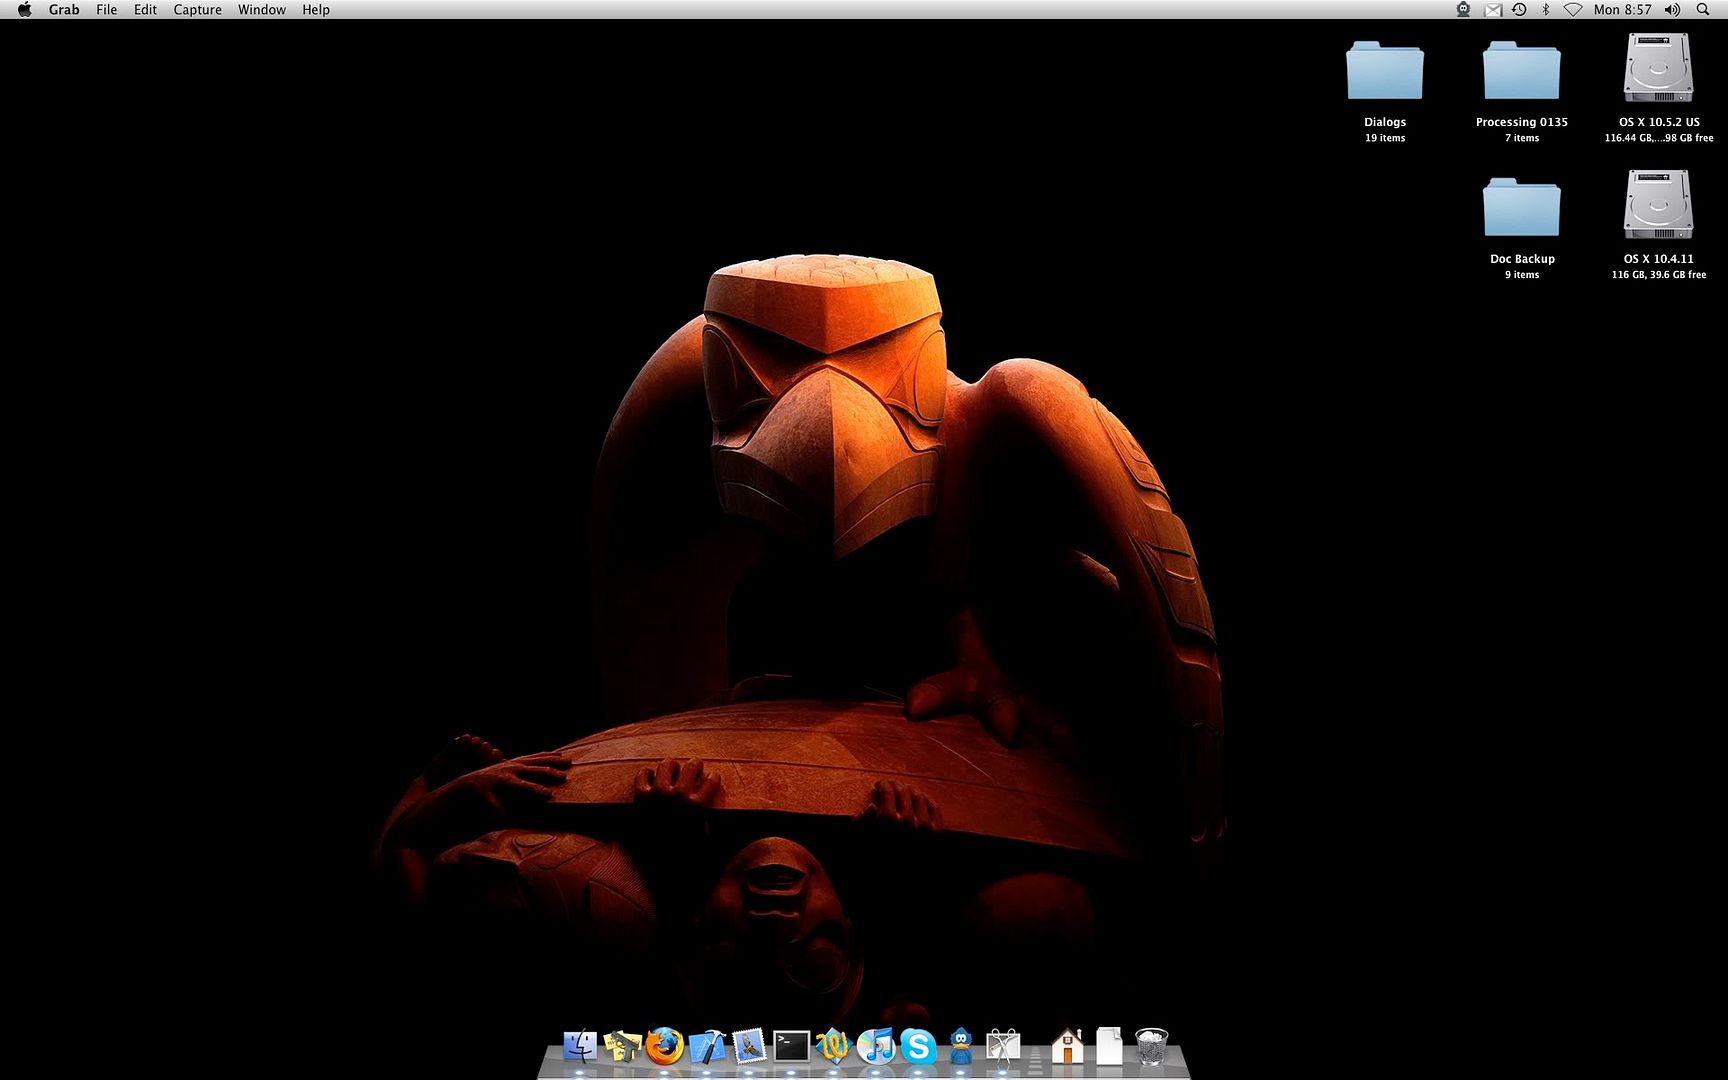The height and width of the screenshot is (1080, 1728).
Task: Launch Terminal from the dock
Action: [791, 1047]
